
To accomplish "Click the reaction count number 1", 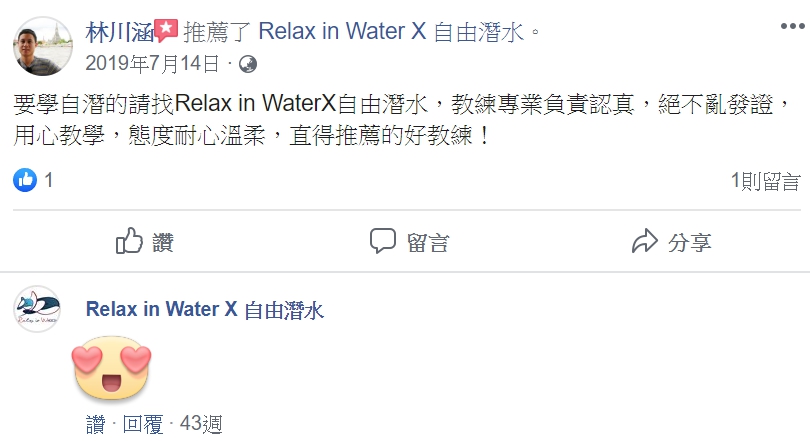I will [x=49, y=180].
